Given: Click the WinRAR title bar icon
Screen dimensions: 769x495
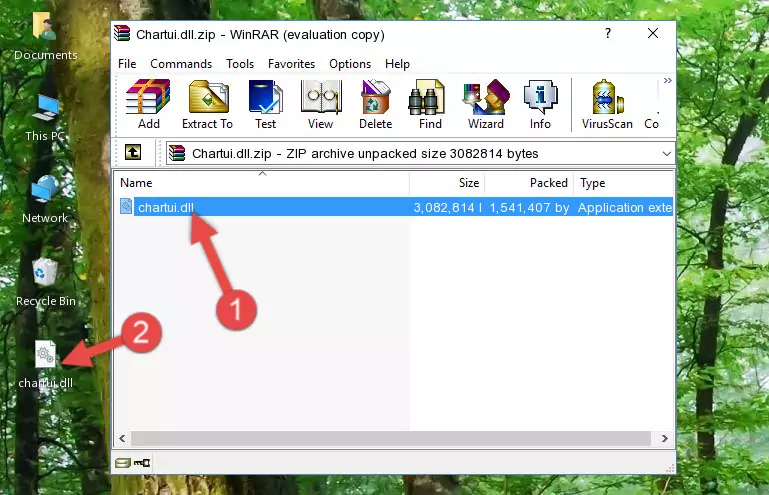Looking at the screenshot, I should click(x=122, y=34).
